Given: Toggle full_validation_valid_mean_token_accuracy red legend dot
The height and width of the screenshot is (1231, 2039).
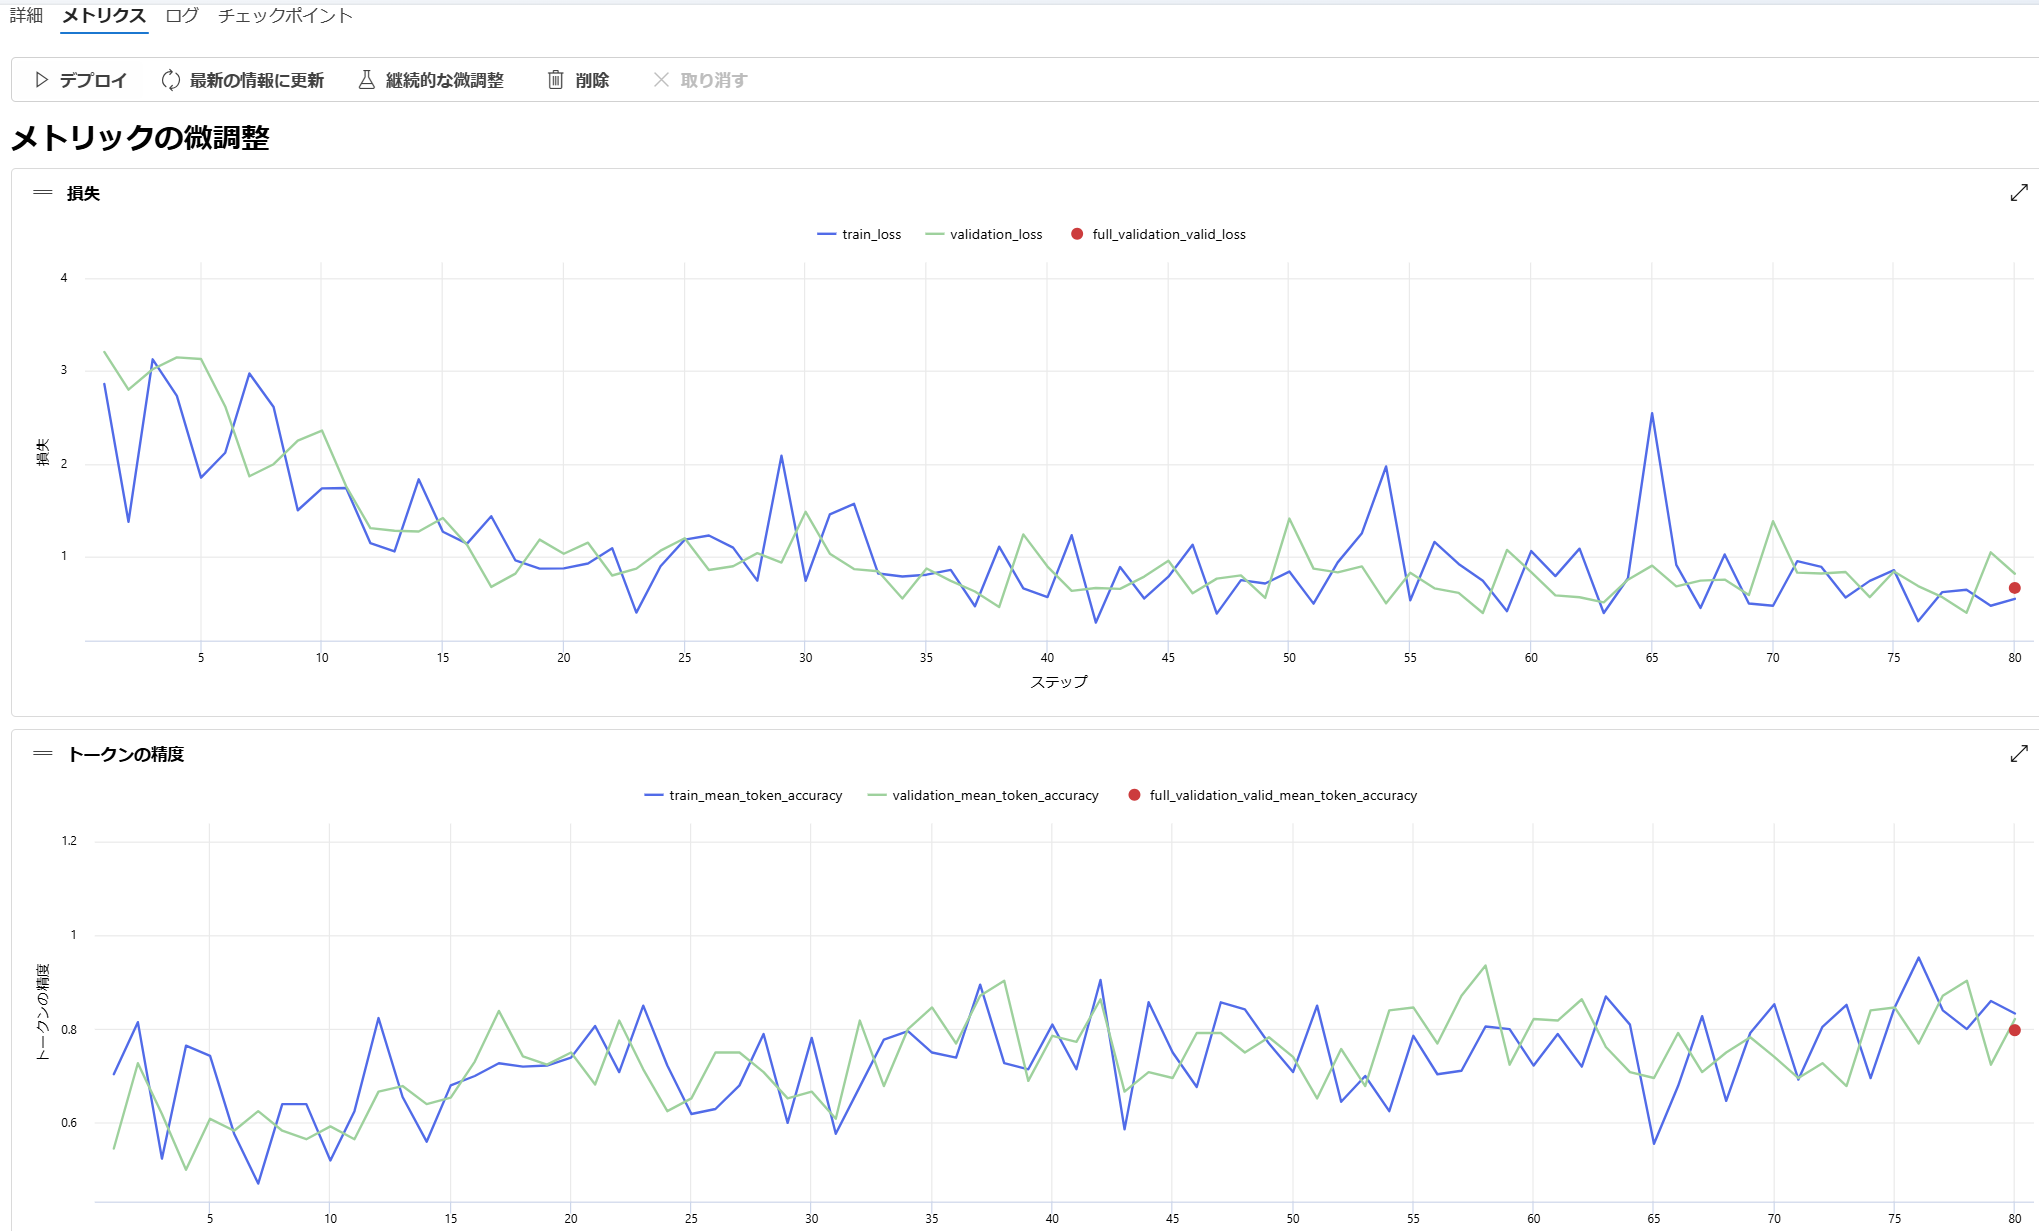Looking at the screenshot, I should click(x=1134, y=796).
